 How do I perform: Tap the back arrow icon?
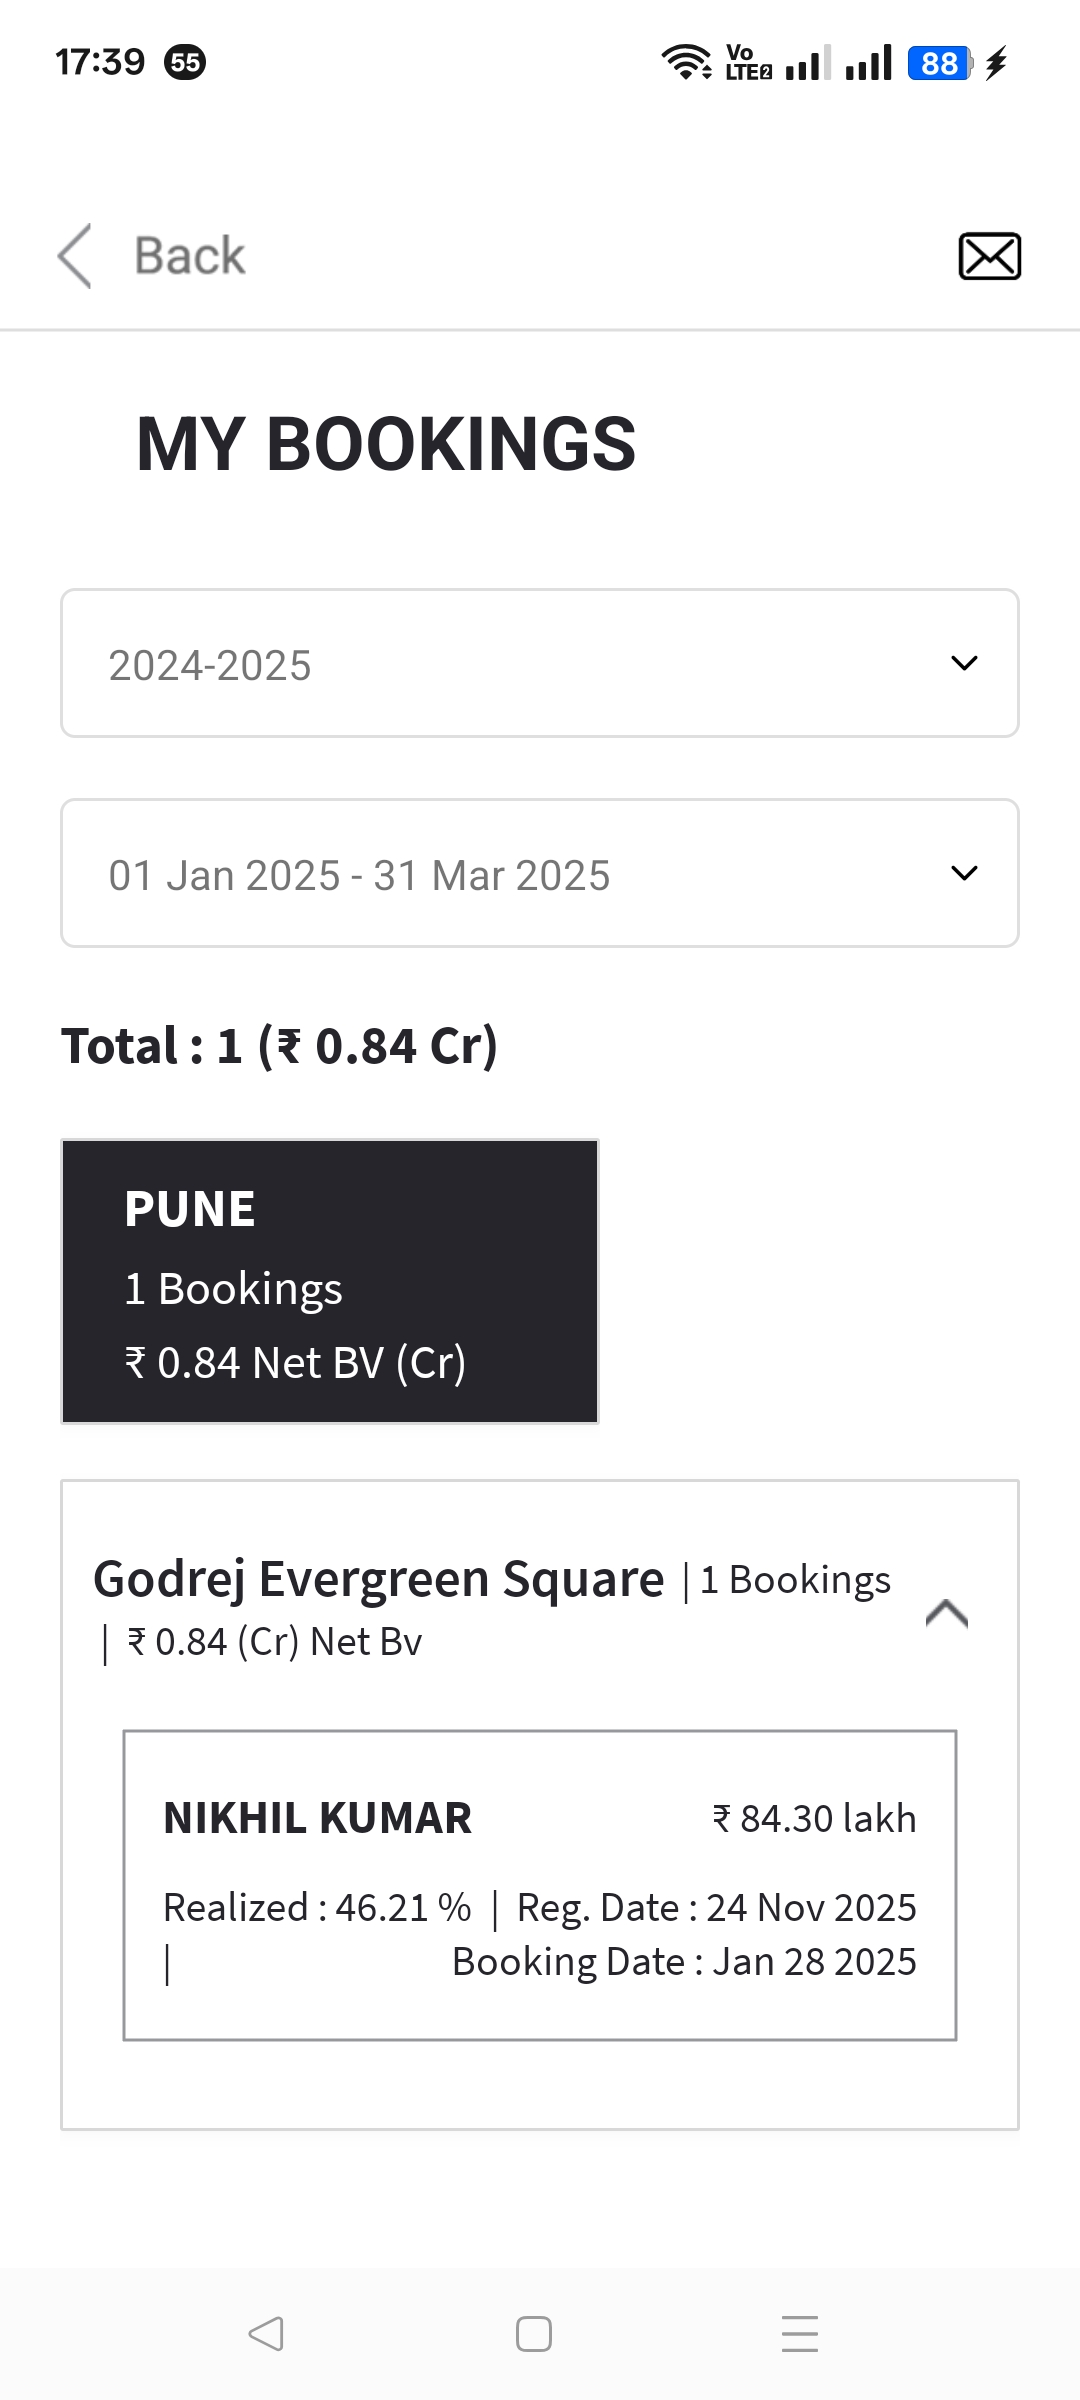pyautogui.click(x=75, y=256)
